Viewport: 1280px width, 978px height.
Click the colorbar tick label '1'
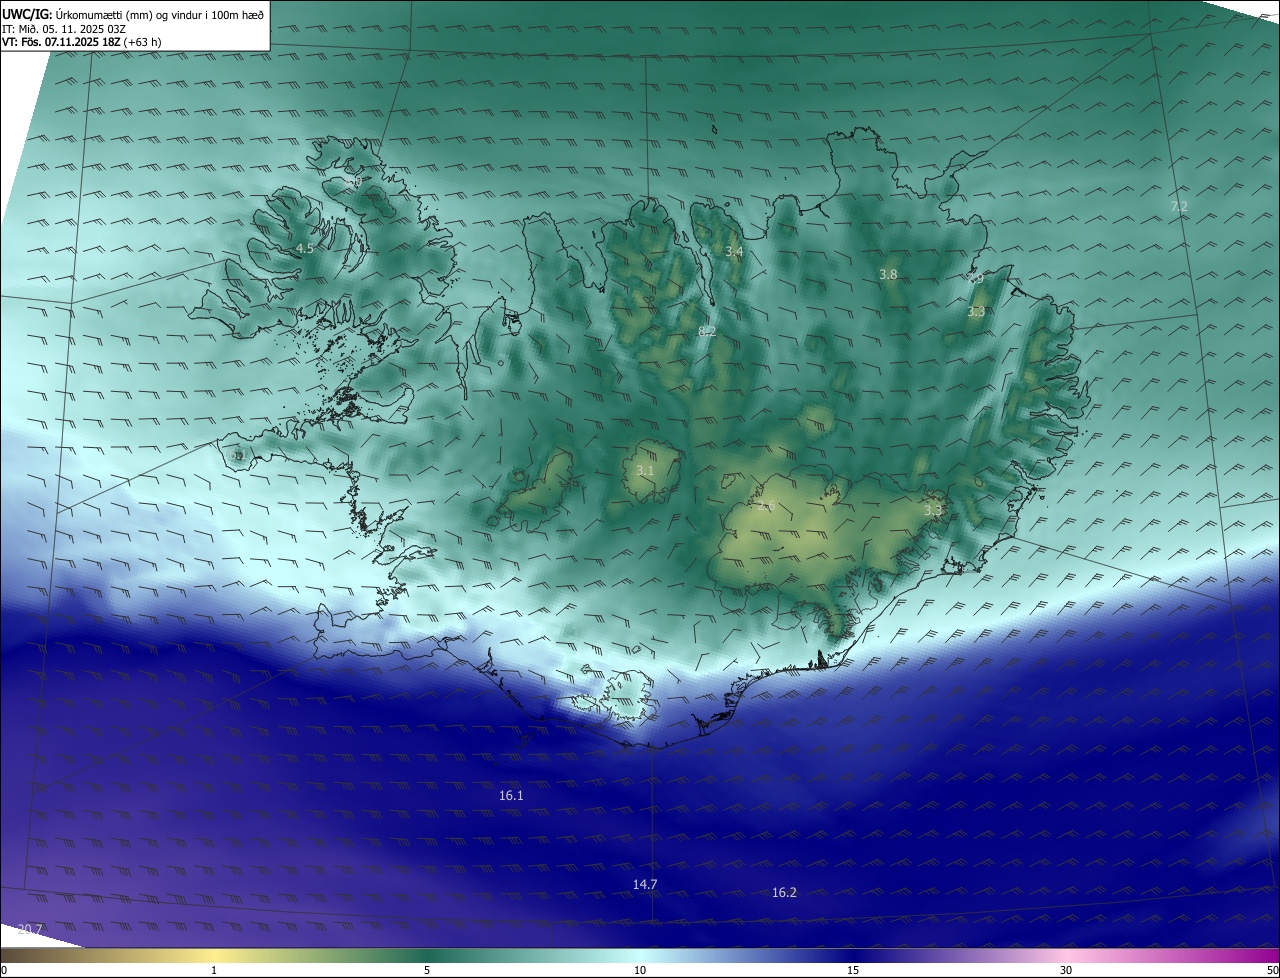pos(214,970)
